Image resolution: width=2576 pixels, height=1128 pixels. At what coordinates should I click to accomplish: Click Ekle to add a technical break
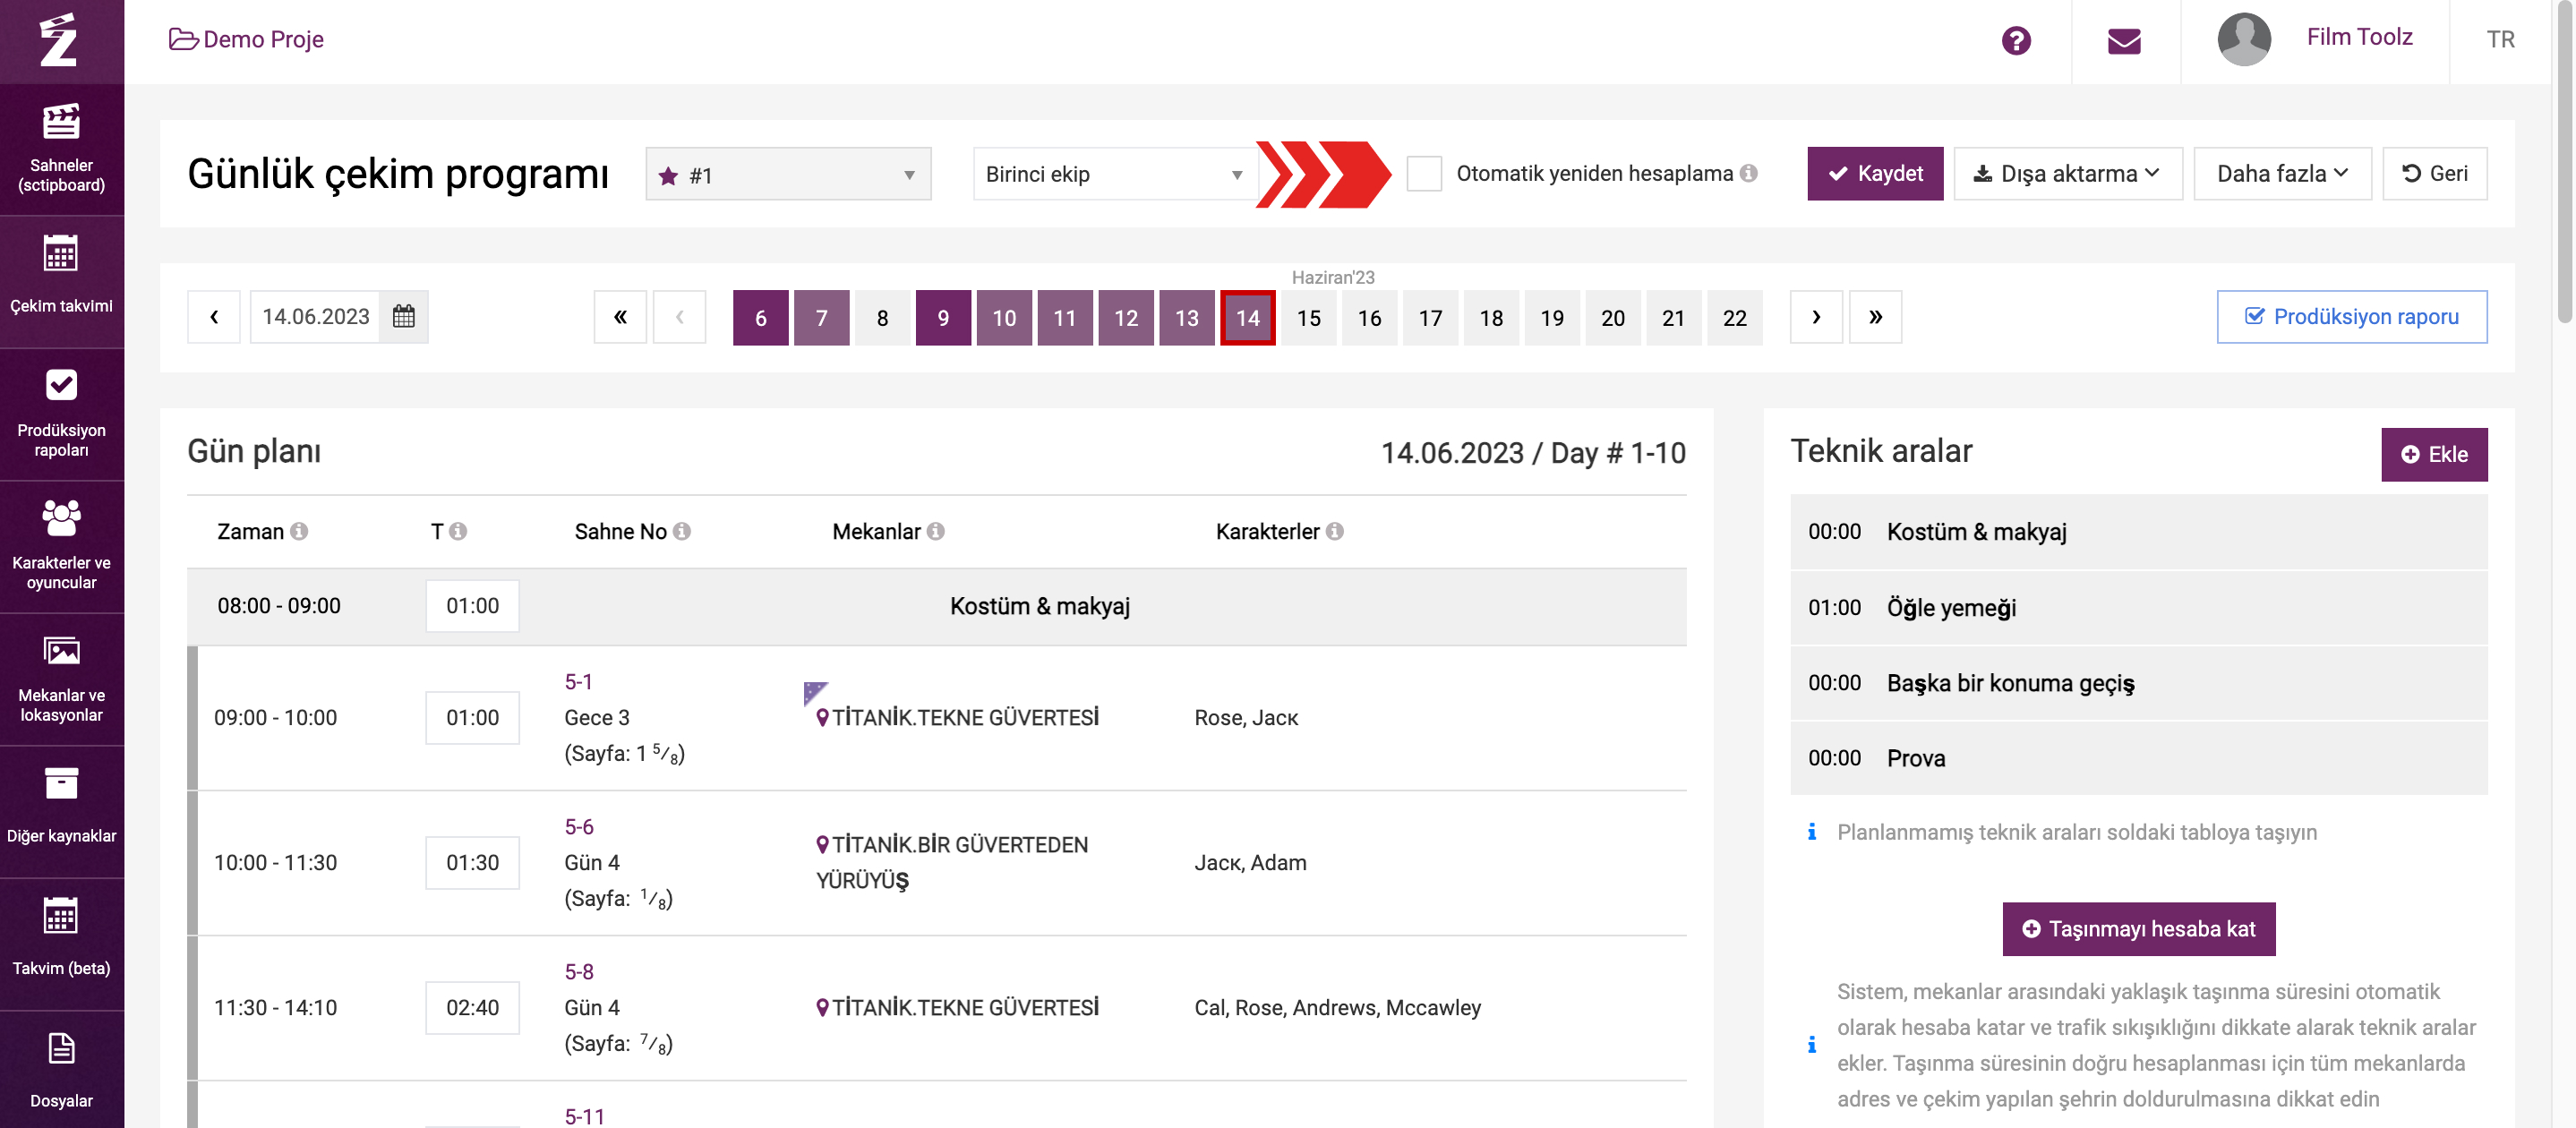point(2434,455)
